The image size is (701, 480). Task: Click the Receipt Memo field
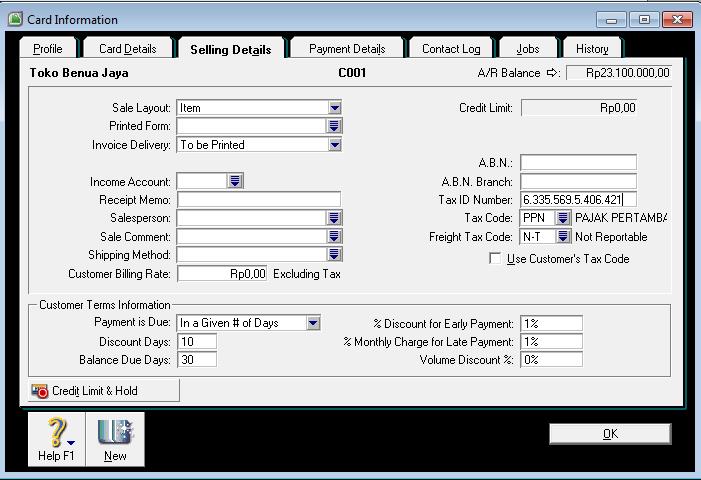pos(259,200)
